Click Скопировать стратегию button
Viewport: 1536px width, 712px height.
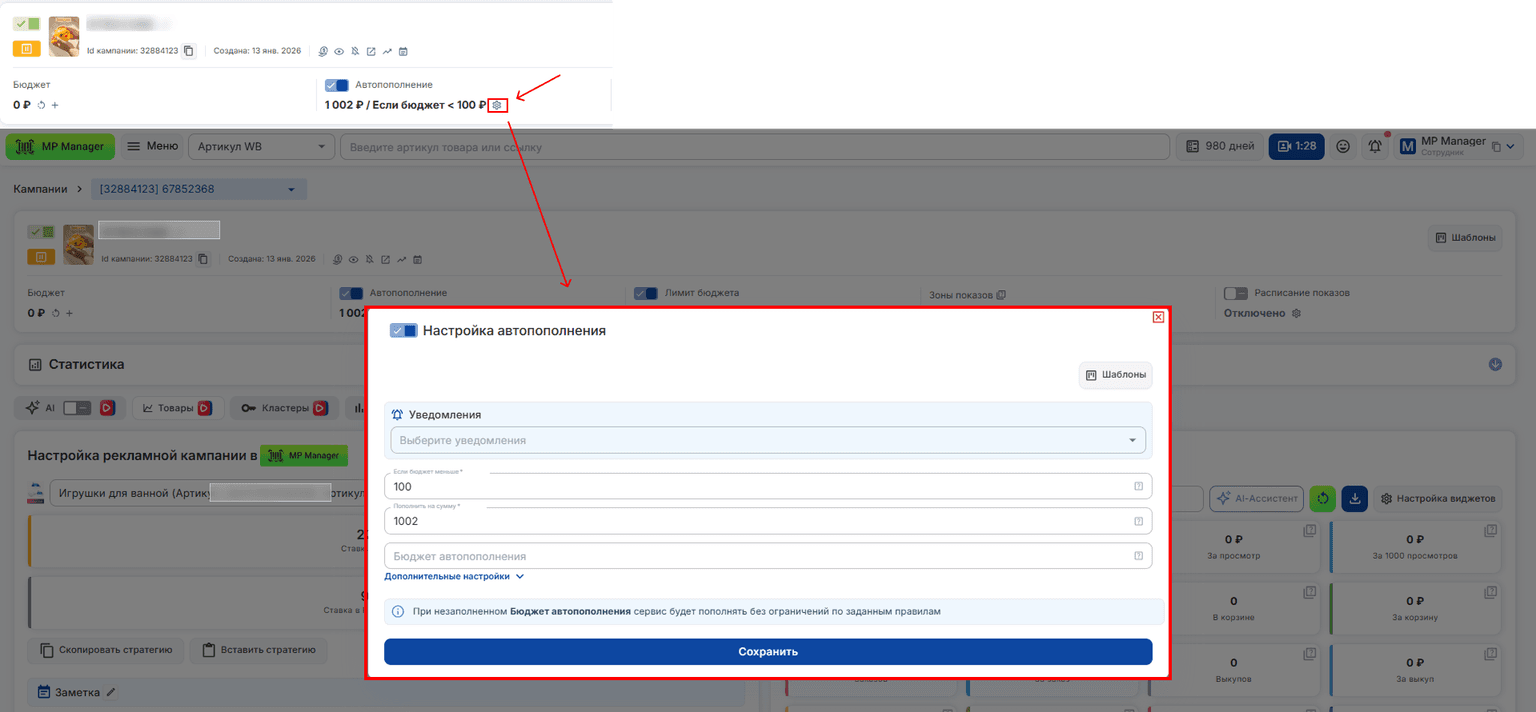click(106, 650)
